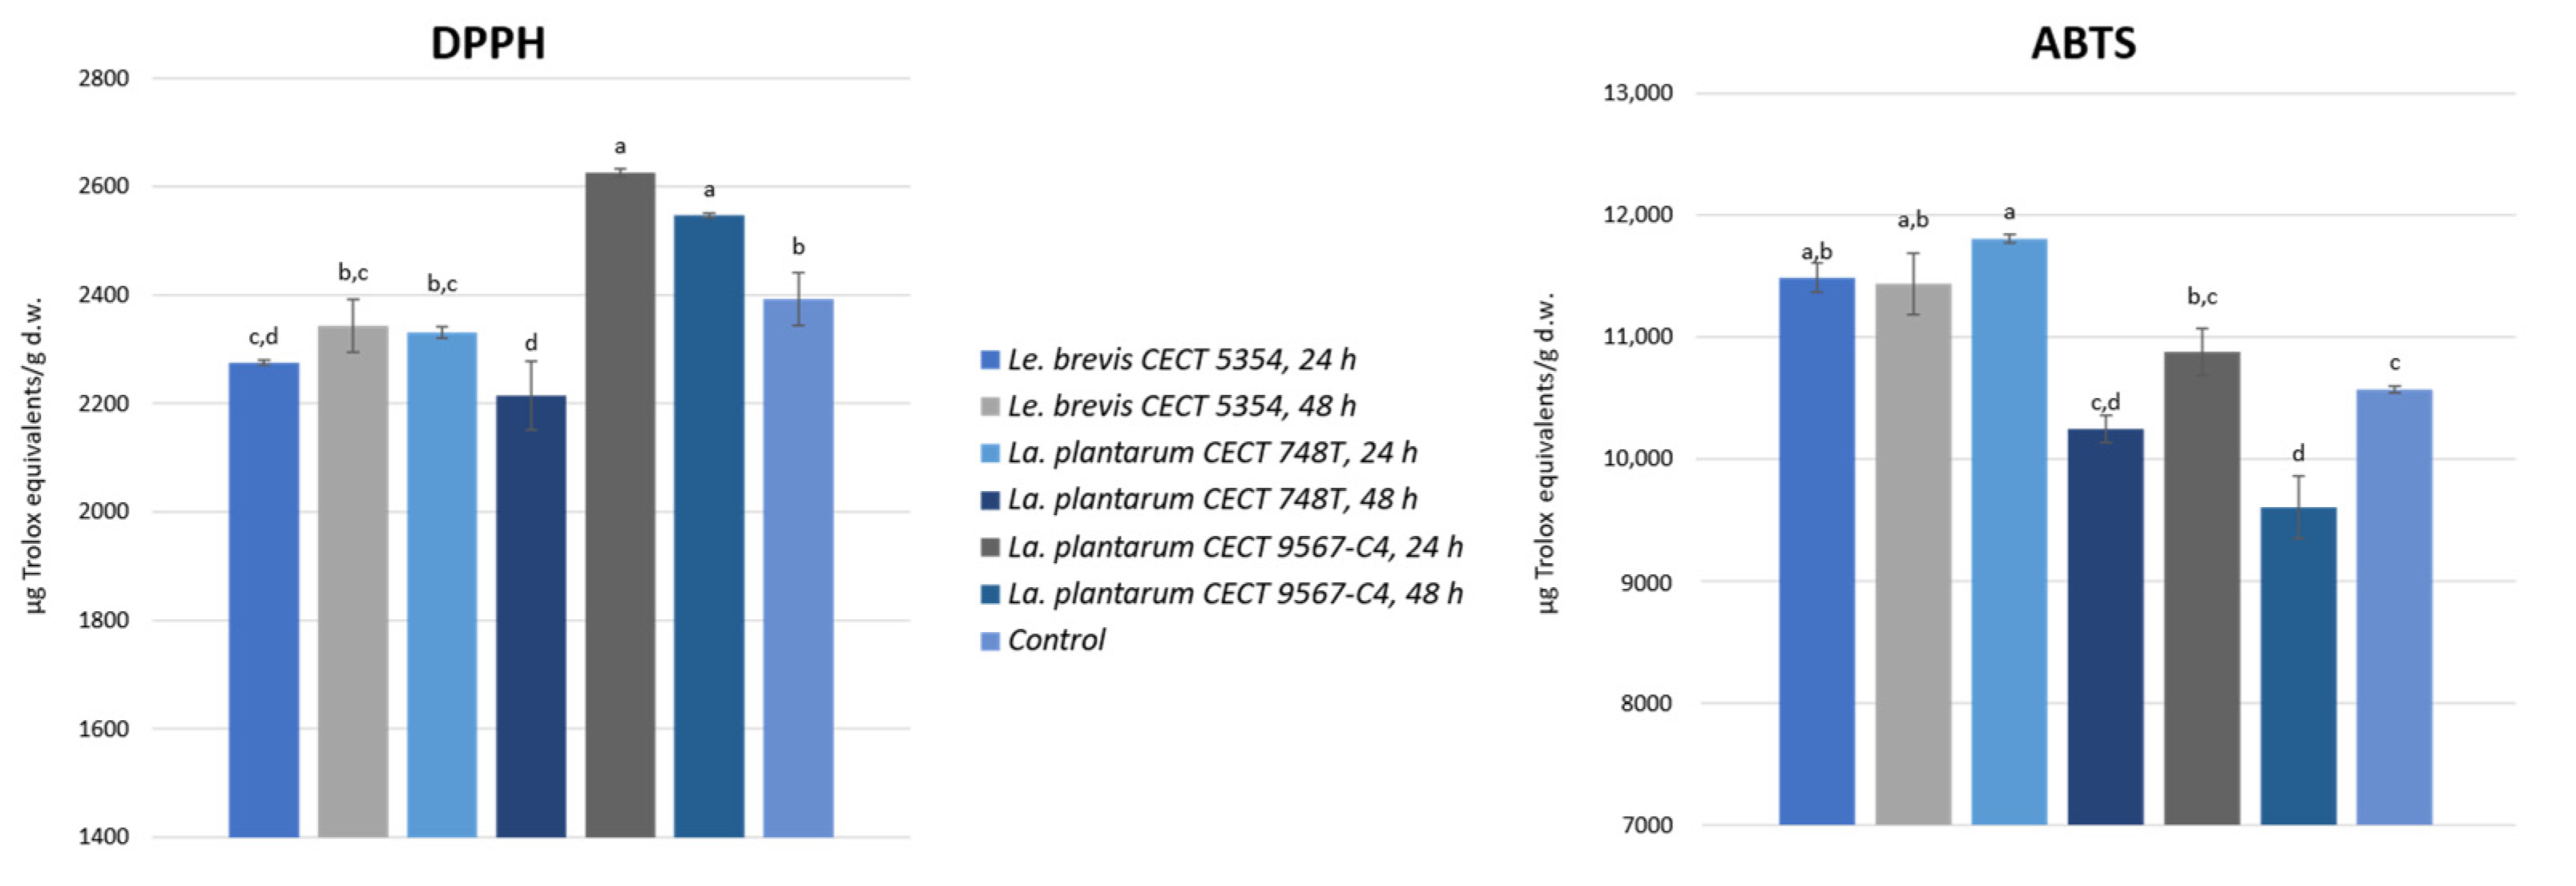Select the ABTS chart title

tap(2083, 44)
